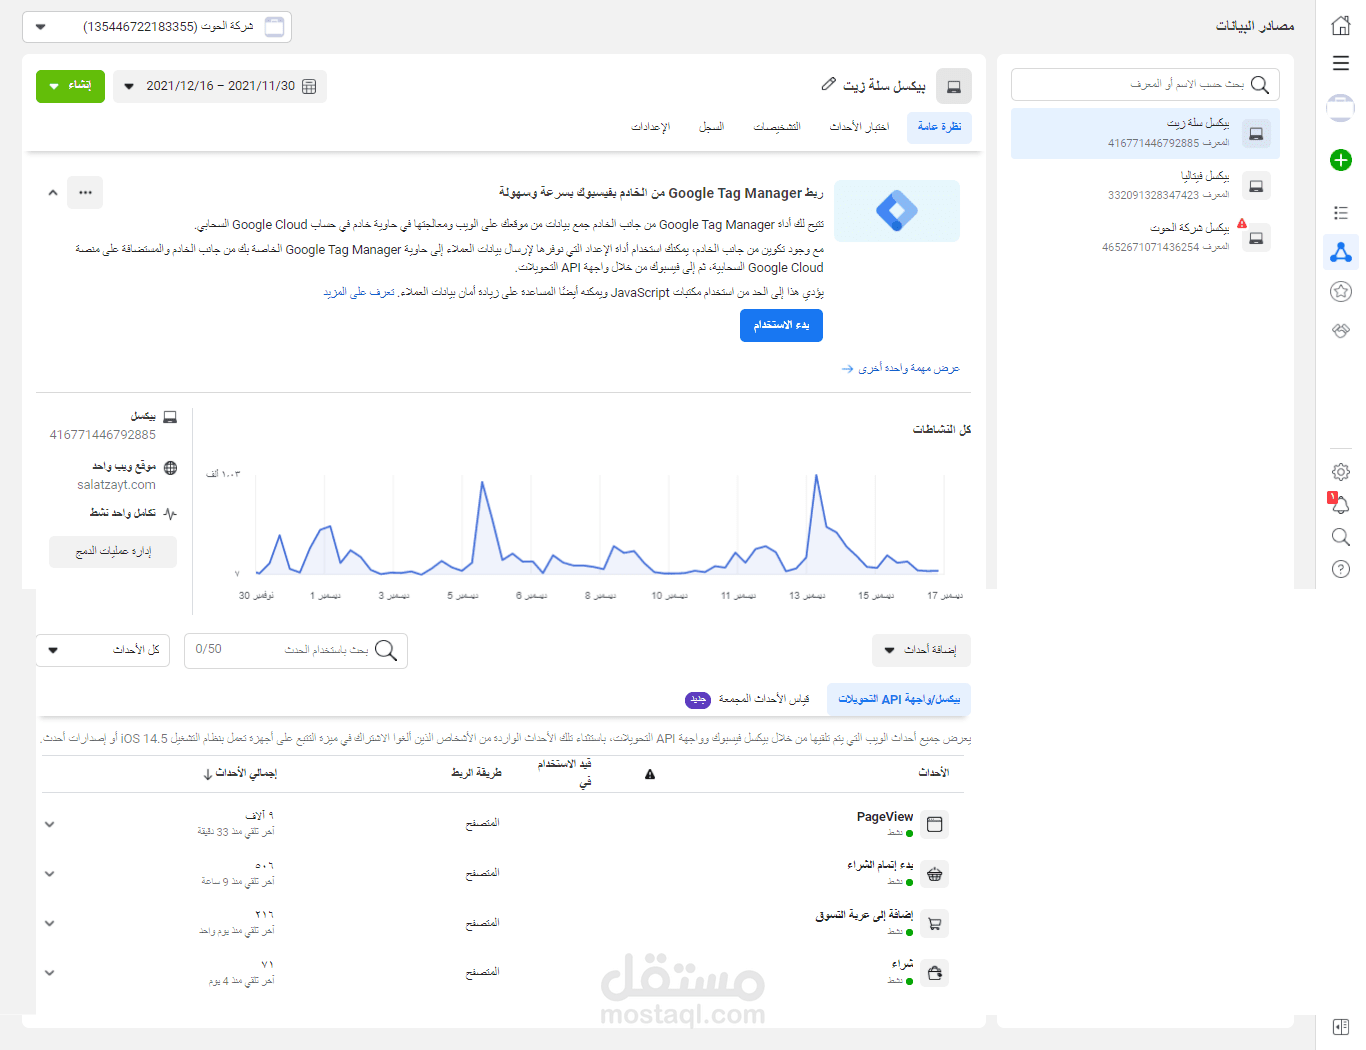Image resolution: width=1366 pixels, height=1050 pixels.
Task: Click the عرض مهمة واحدة أخرى link
Action: click(x=900, y=369)
